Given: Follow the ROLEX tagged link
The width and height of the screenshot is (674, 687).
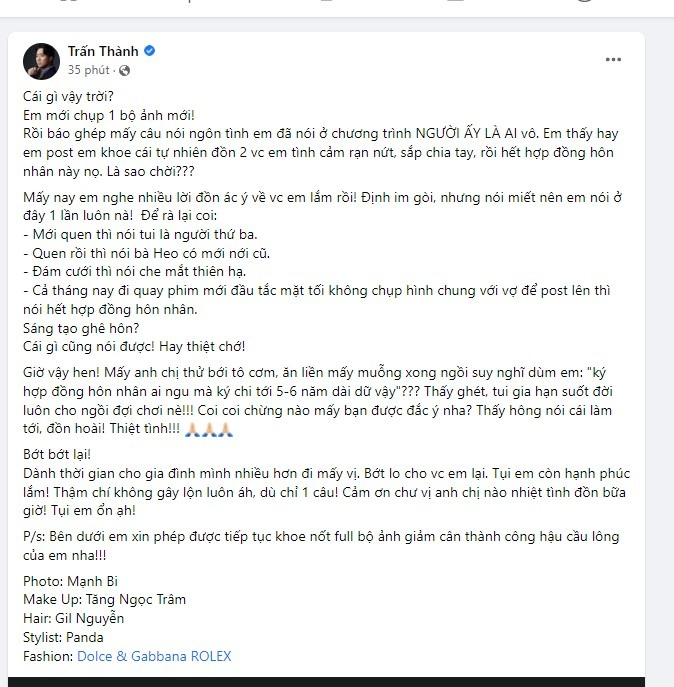Looking at the screenshot, I should (211, 656).
